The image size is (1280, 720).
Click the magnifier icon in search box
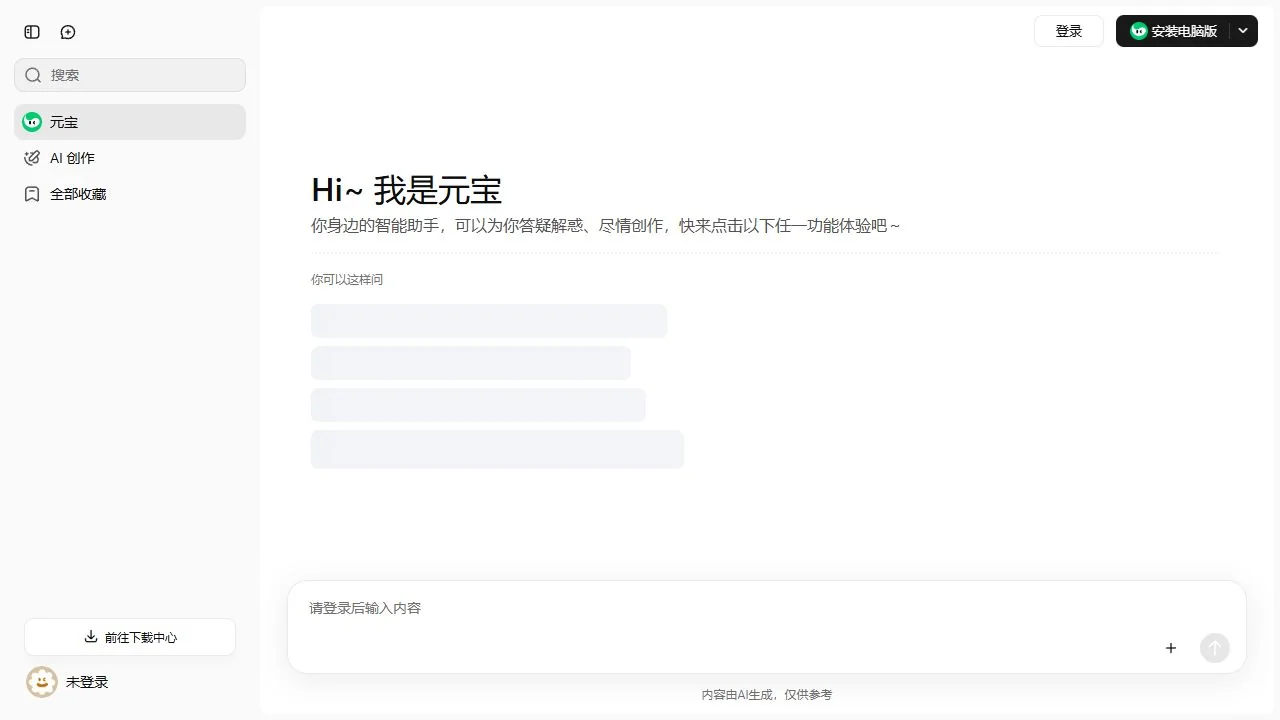point(33,75)
